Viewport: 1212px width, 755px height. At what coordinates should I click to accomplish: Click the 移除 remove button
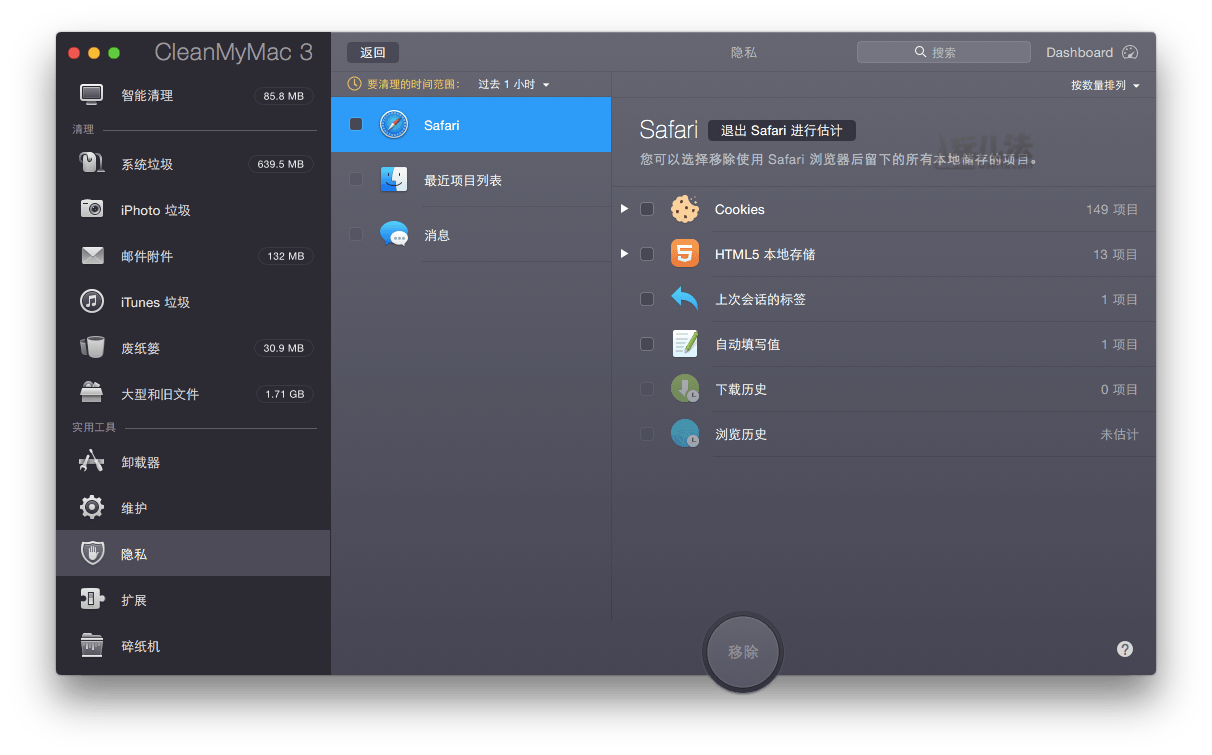click(x=743, y=652)
